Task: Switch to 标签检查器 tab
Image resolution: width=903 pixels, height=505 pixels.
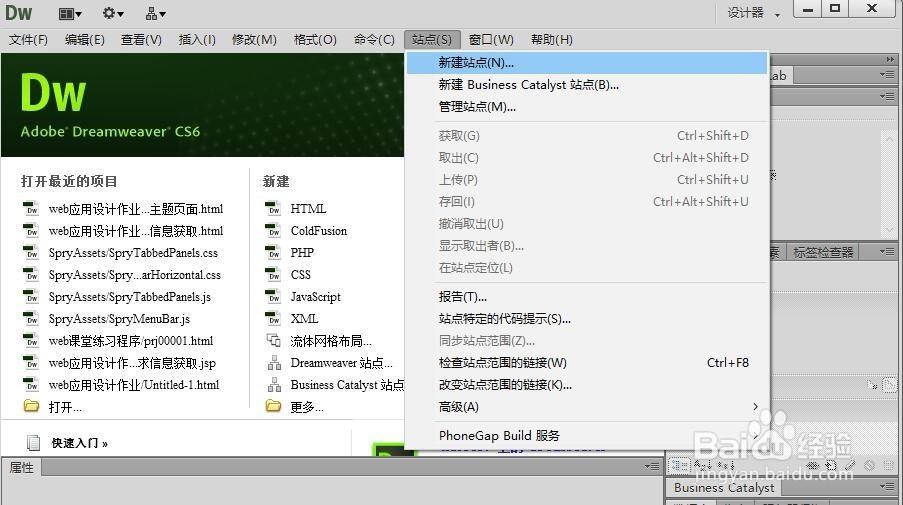Action: 823,252
